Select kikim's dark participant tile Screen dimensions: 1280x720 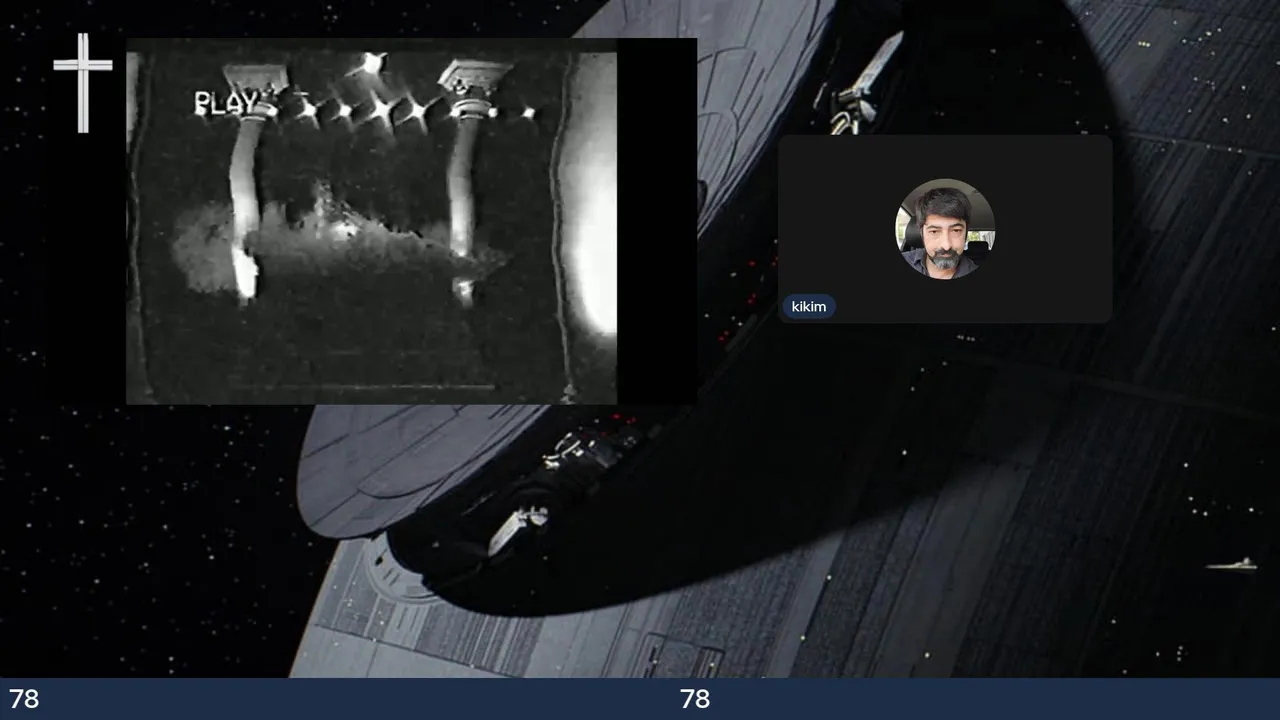[x=945, y=229]
